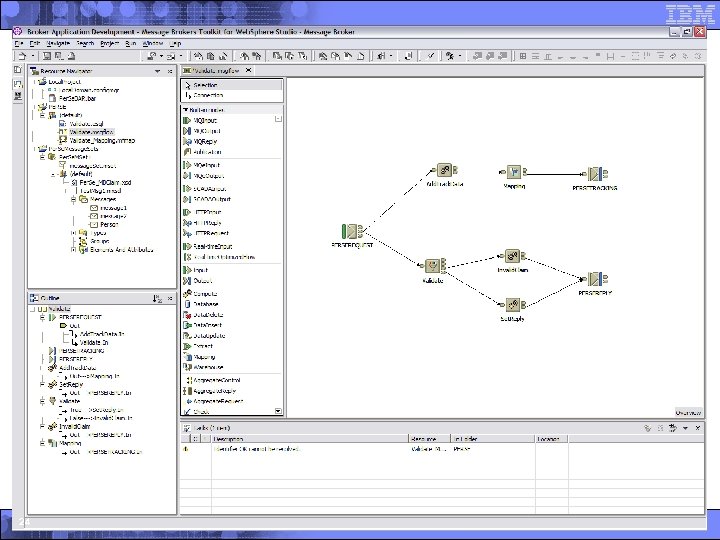The height and width of the screenshot is (540, 720).
Task: Select the InvalidClaim compute node on canvas
Action: coord(513,256)
